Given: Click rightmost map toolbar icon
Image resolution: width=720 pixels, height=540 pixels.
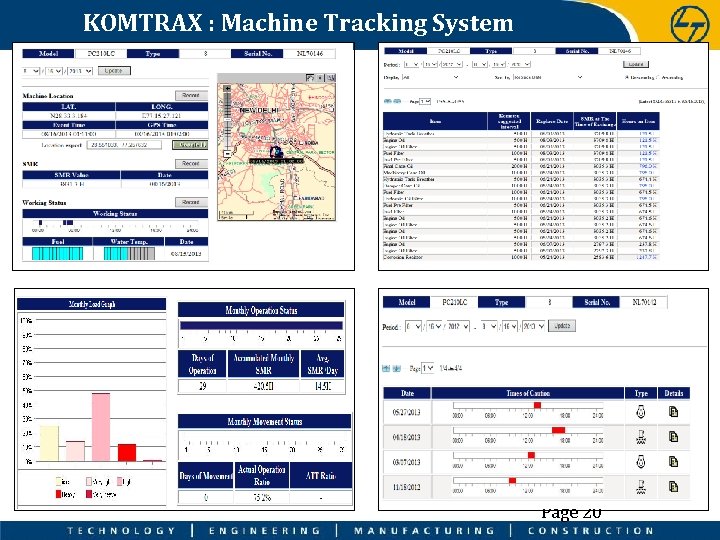Looking at the screenshot, I should click(x=331, y=78).
